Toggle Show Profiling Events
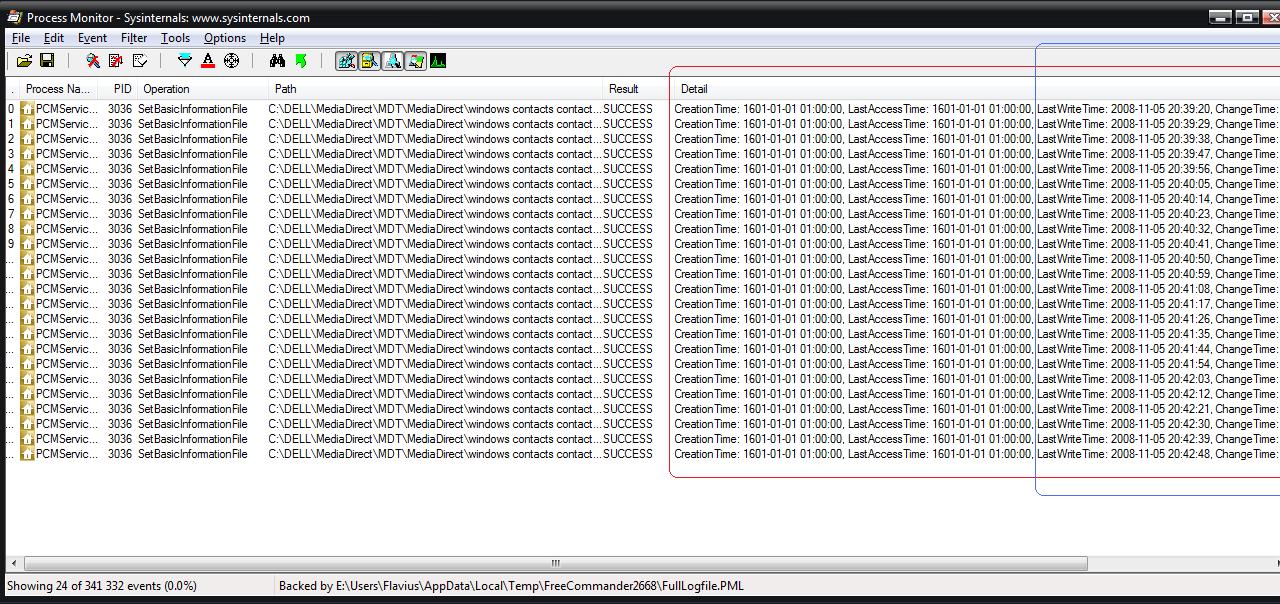This screenshot has width=1280, height=604. (438, 61)
